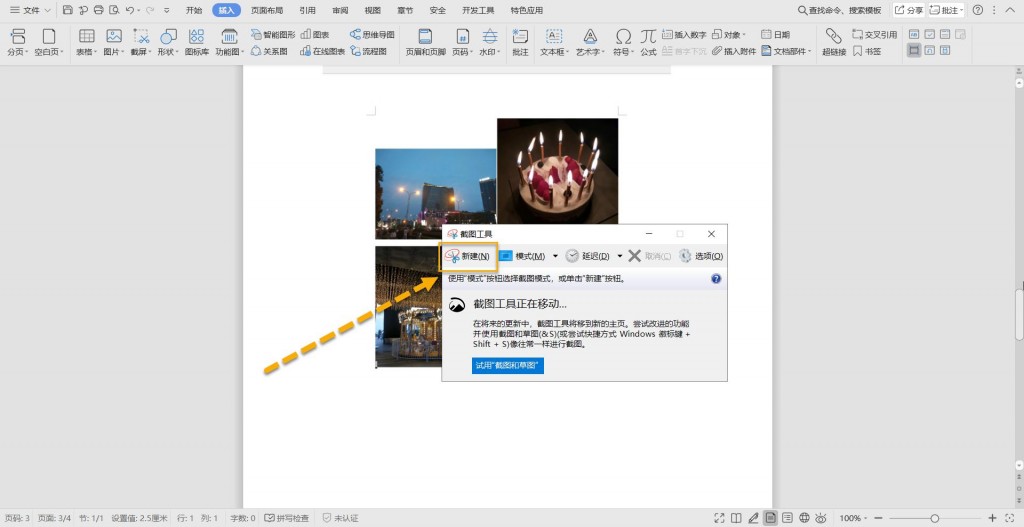Viewport: 1024px width, 527px height.
Task: Click the 功能图 function diagram icon
Action: (x=229, y=37)
